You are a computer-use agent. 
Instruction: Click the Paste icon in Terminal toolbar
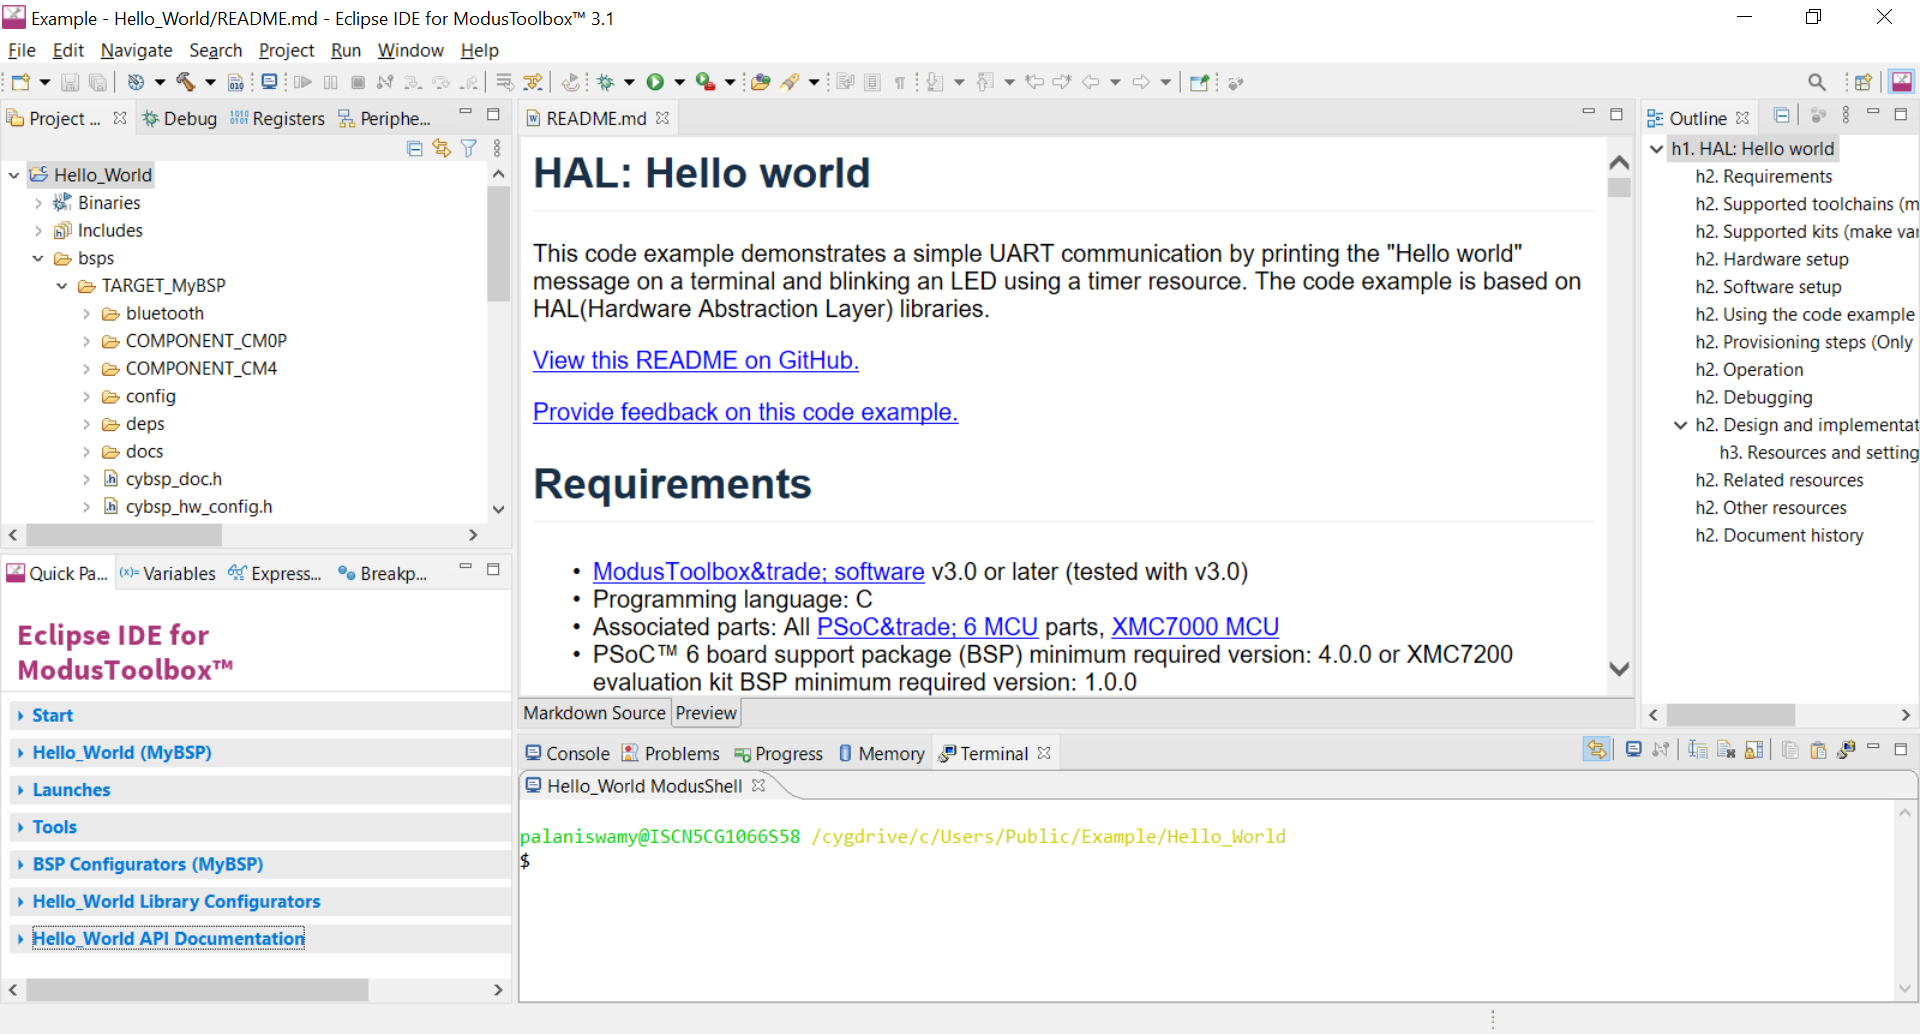(1818, 749)
